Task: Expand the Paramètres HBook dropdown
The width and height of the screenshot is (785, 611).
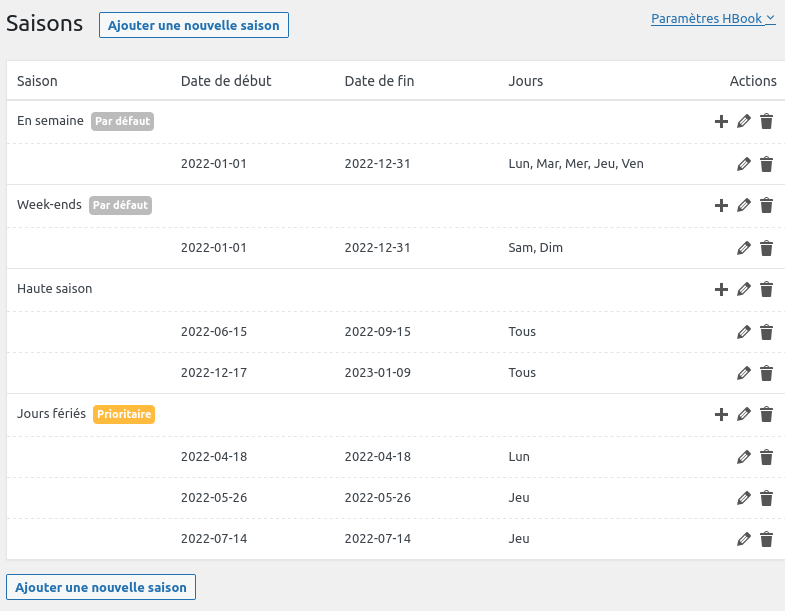Action: click(713, 19)
